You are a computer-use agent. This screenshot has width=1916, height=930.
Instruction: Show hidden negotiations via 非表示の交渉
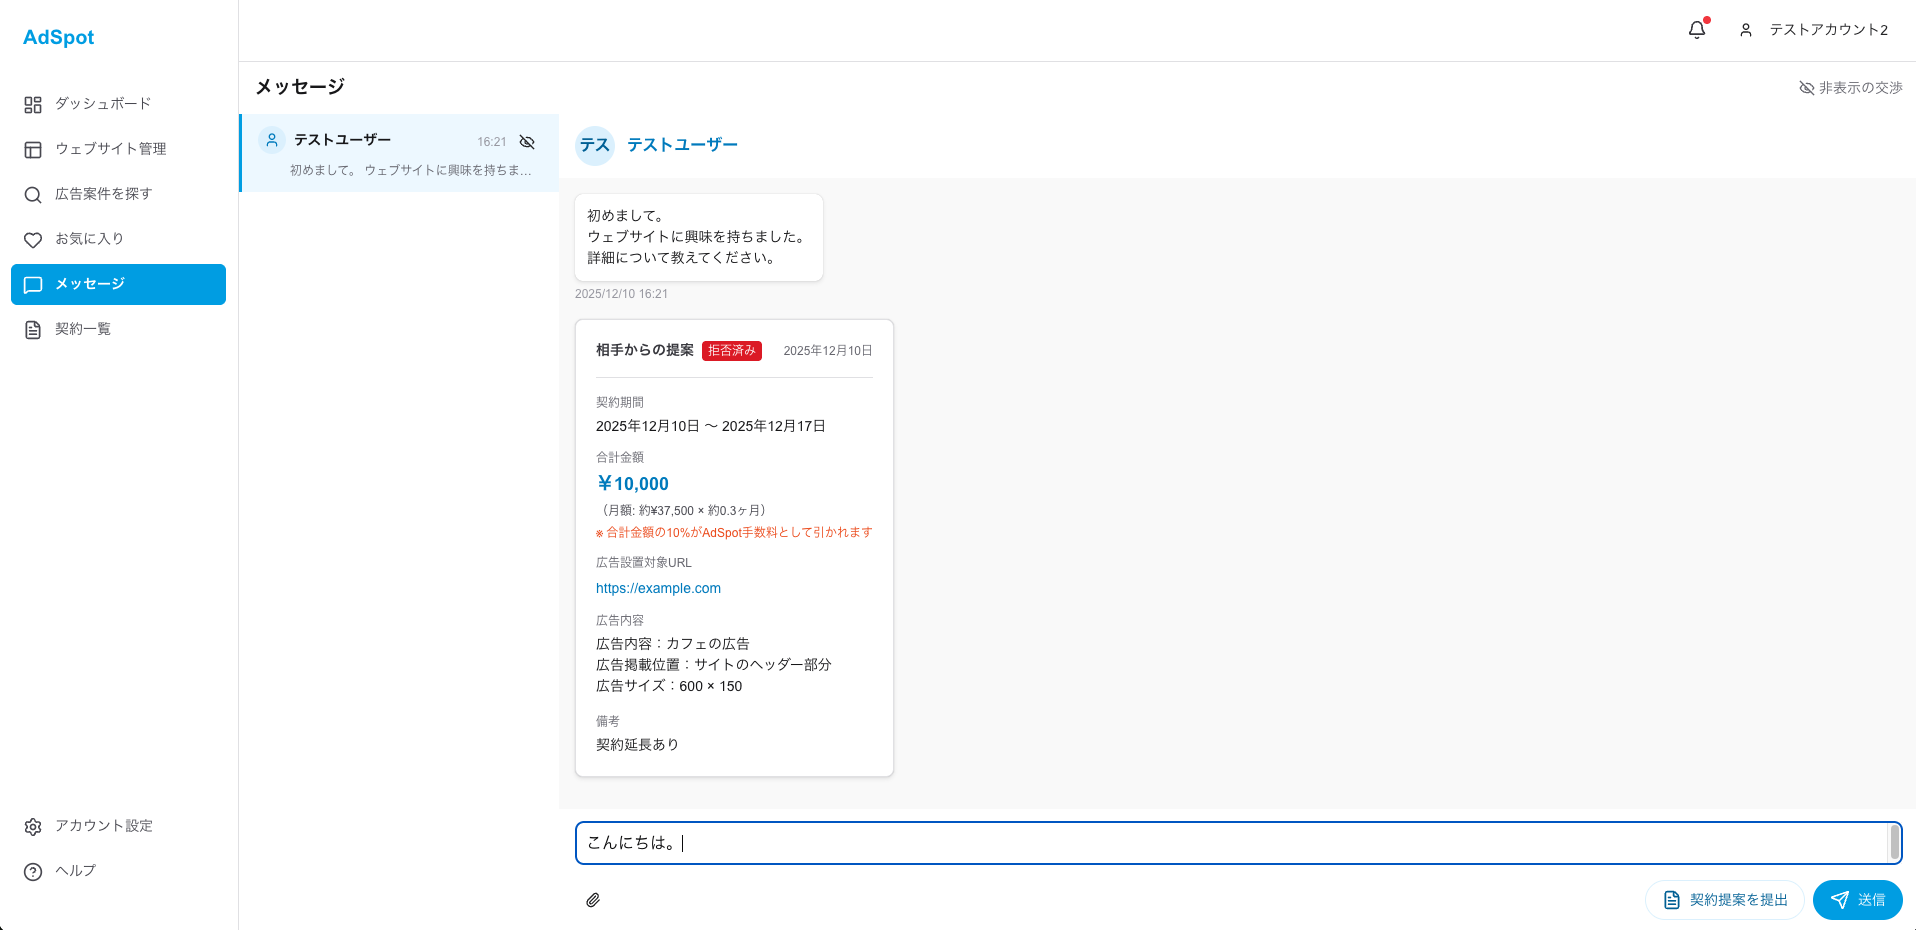pos(1850,88)
